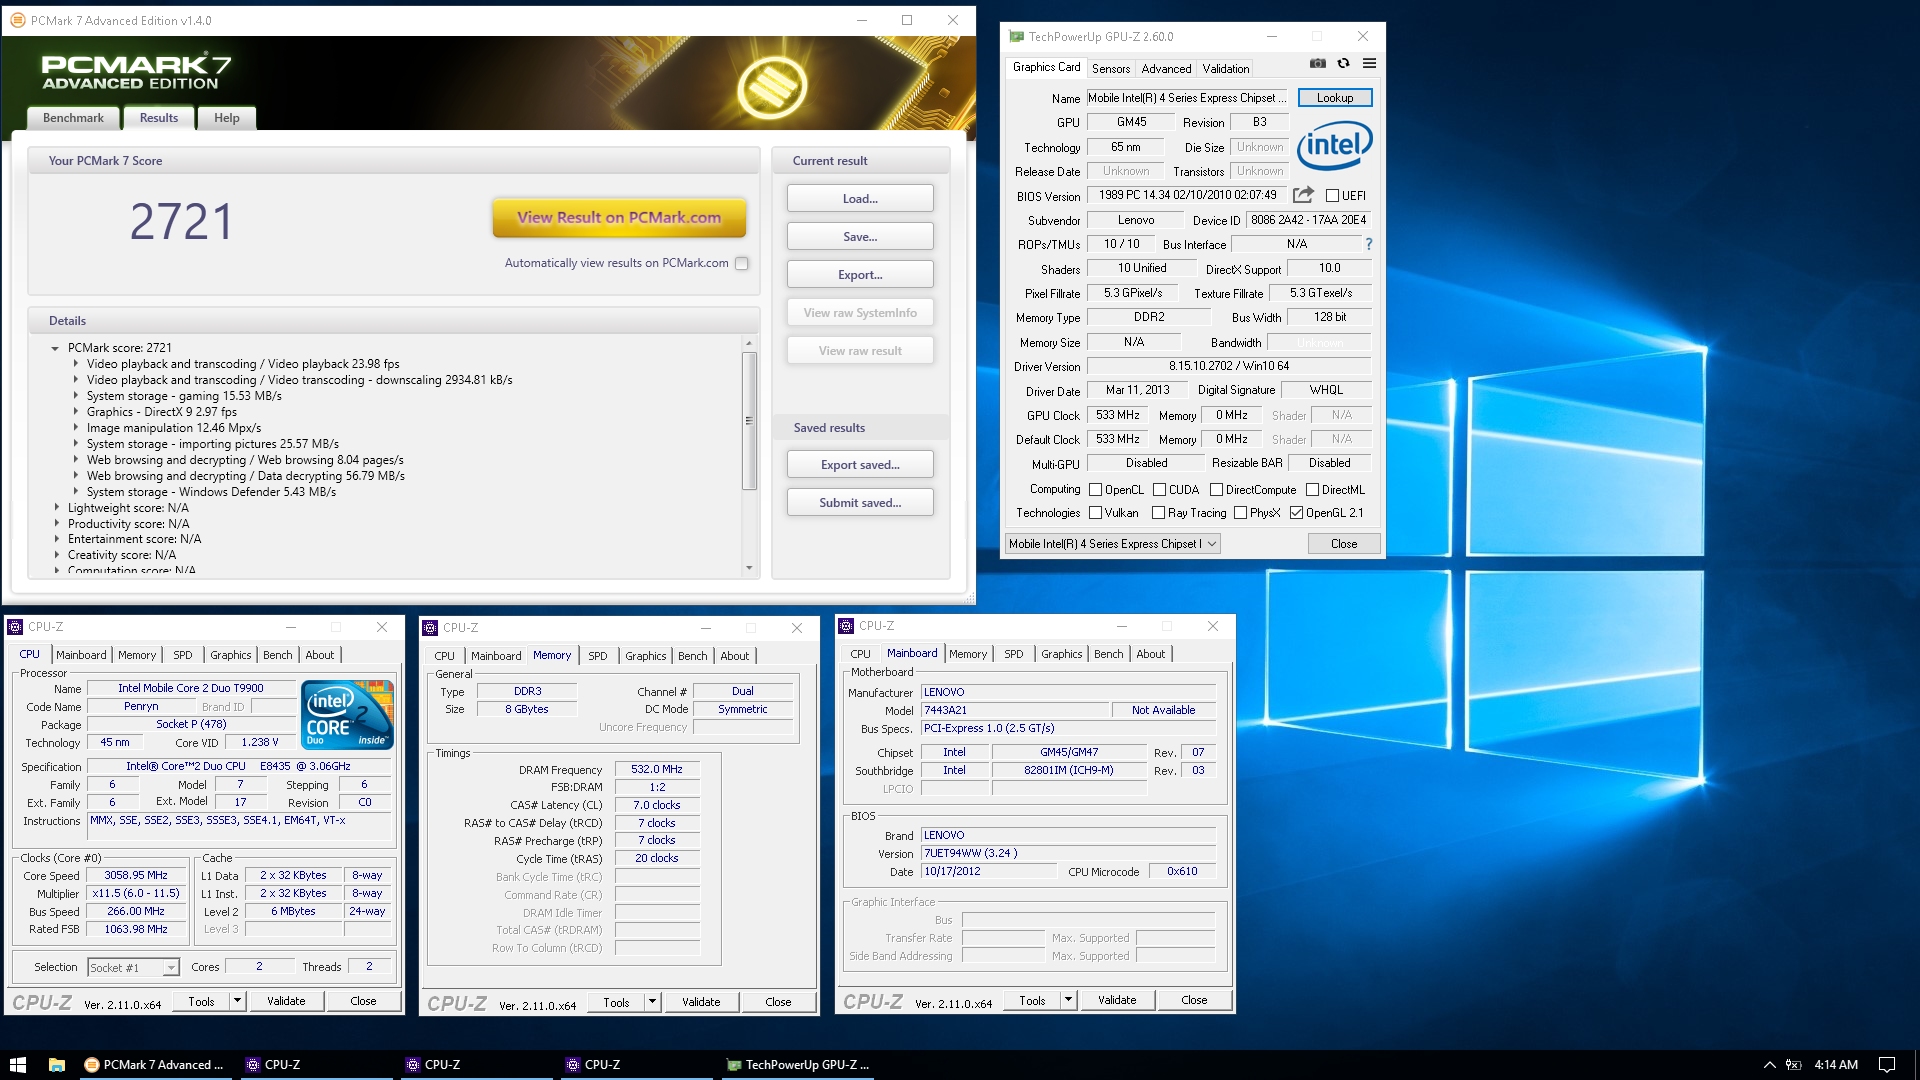Toggle automatically view results on PCMark.com
The width and height of the screenshot is (1920, 1080).
pyautogui.click(x=741, y=263)
